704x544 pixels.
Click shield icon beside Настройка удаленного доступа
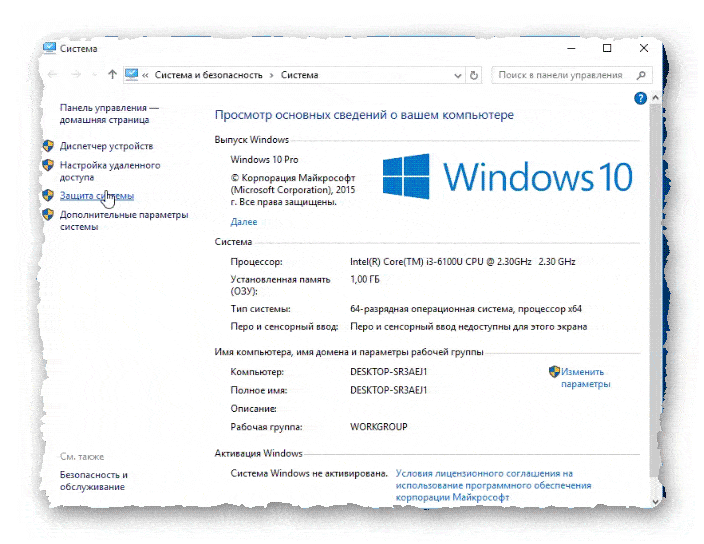(48, 165)
